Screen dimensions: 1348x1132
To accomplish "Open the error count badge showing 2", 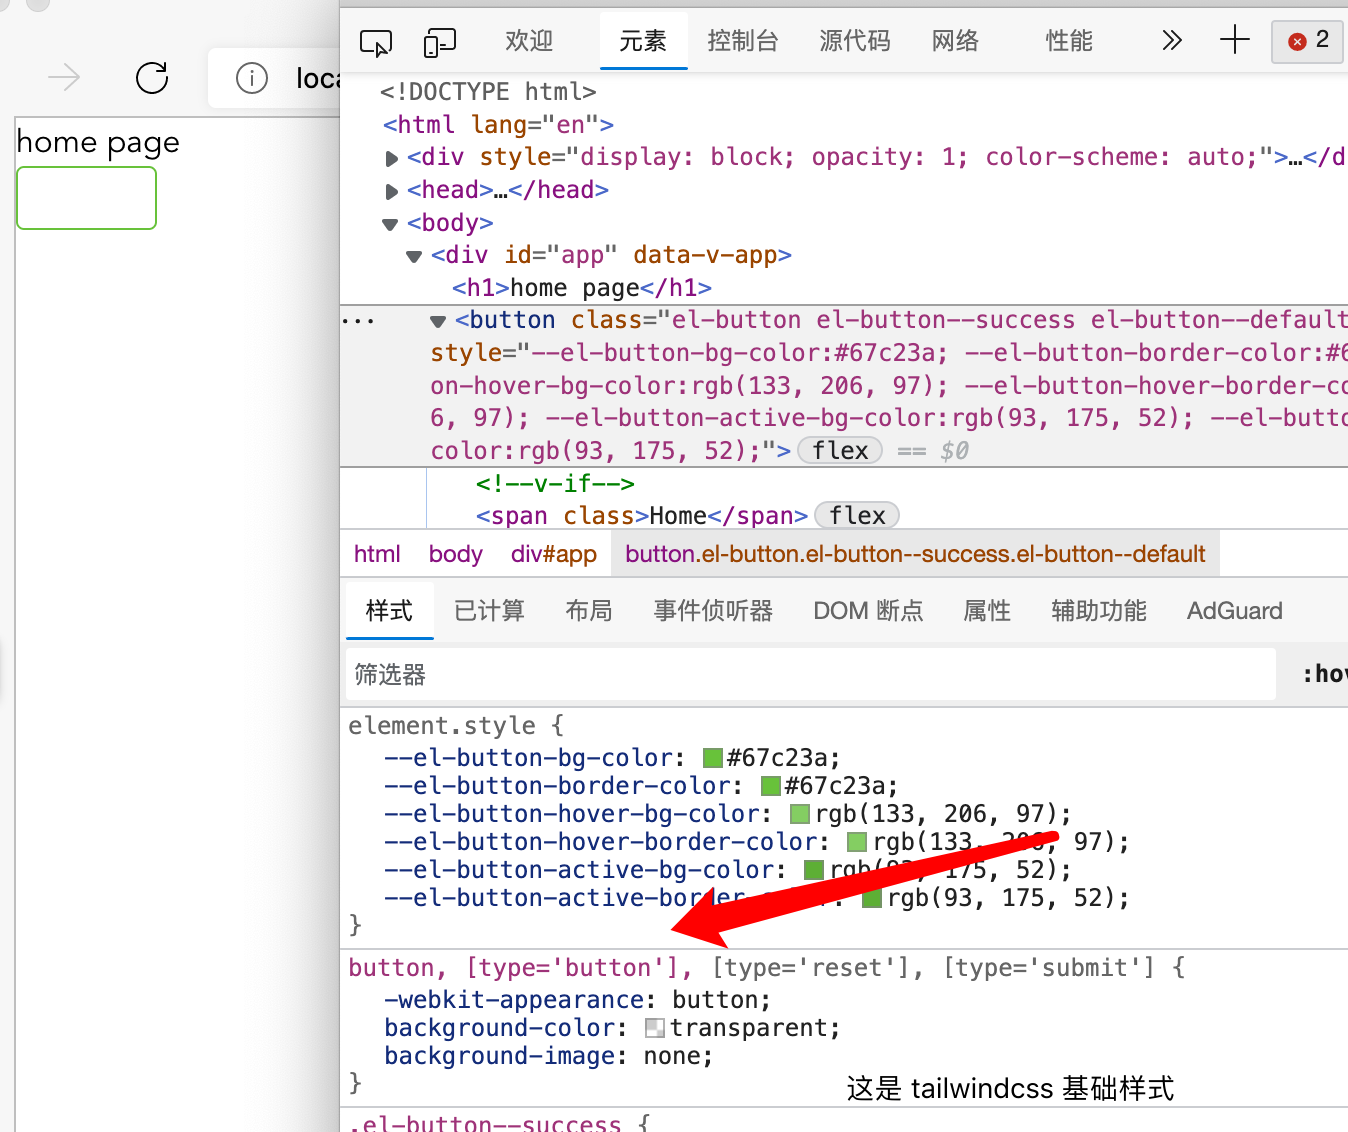I will point(1308,41).
